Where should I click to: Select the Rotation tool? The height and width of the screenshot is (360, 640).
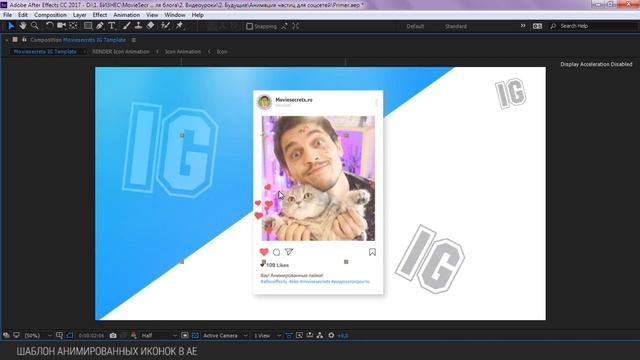[x=49, y=26]
